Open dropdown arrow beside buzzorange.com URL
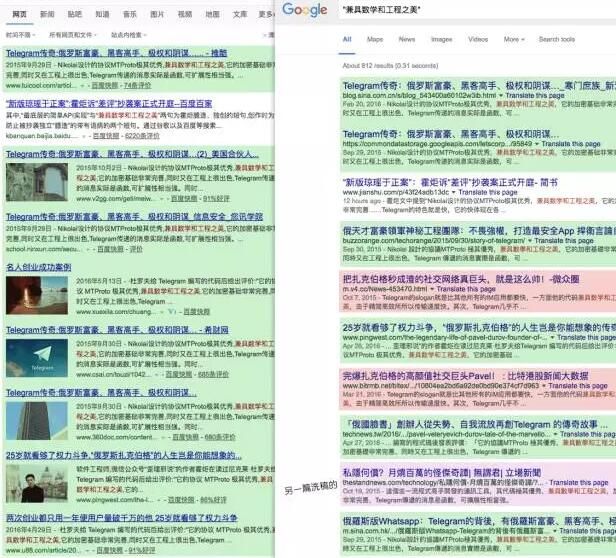This screenshot has width=616, height=558. point(530,240)
